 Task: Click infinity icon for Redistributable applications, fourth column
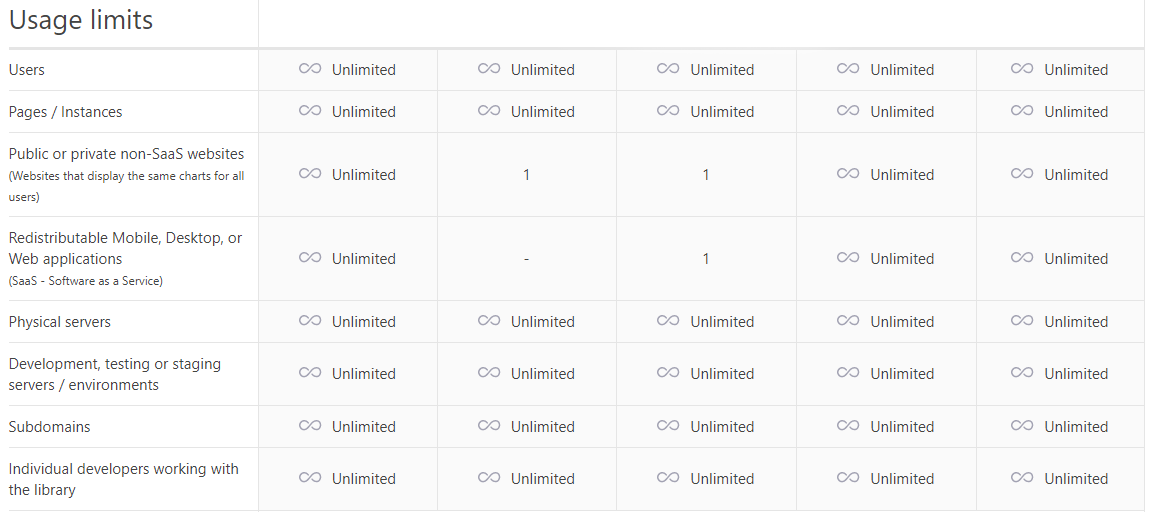click(848, 258)
